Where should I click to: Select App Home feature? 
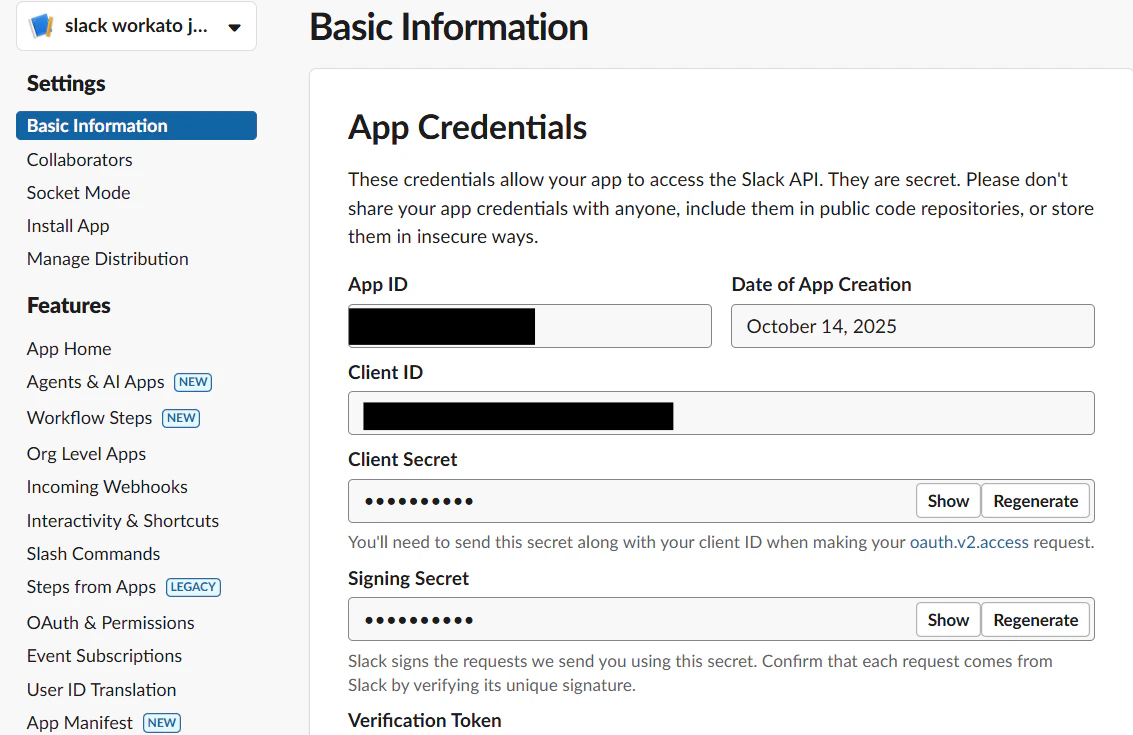(x=69, y=349)
